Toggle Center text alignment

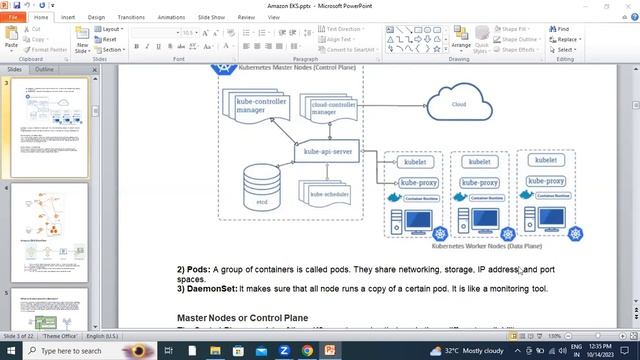tap(257, 46)
